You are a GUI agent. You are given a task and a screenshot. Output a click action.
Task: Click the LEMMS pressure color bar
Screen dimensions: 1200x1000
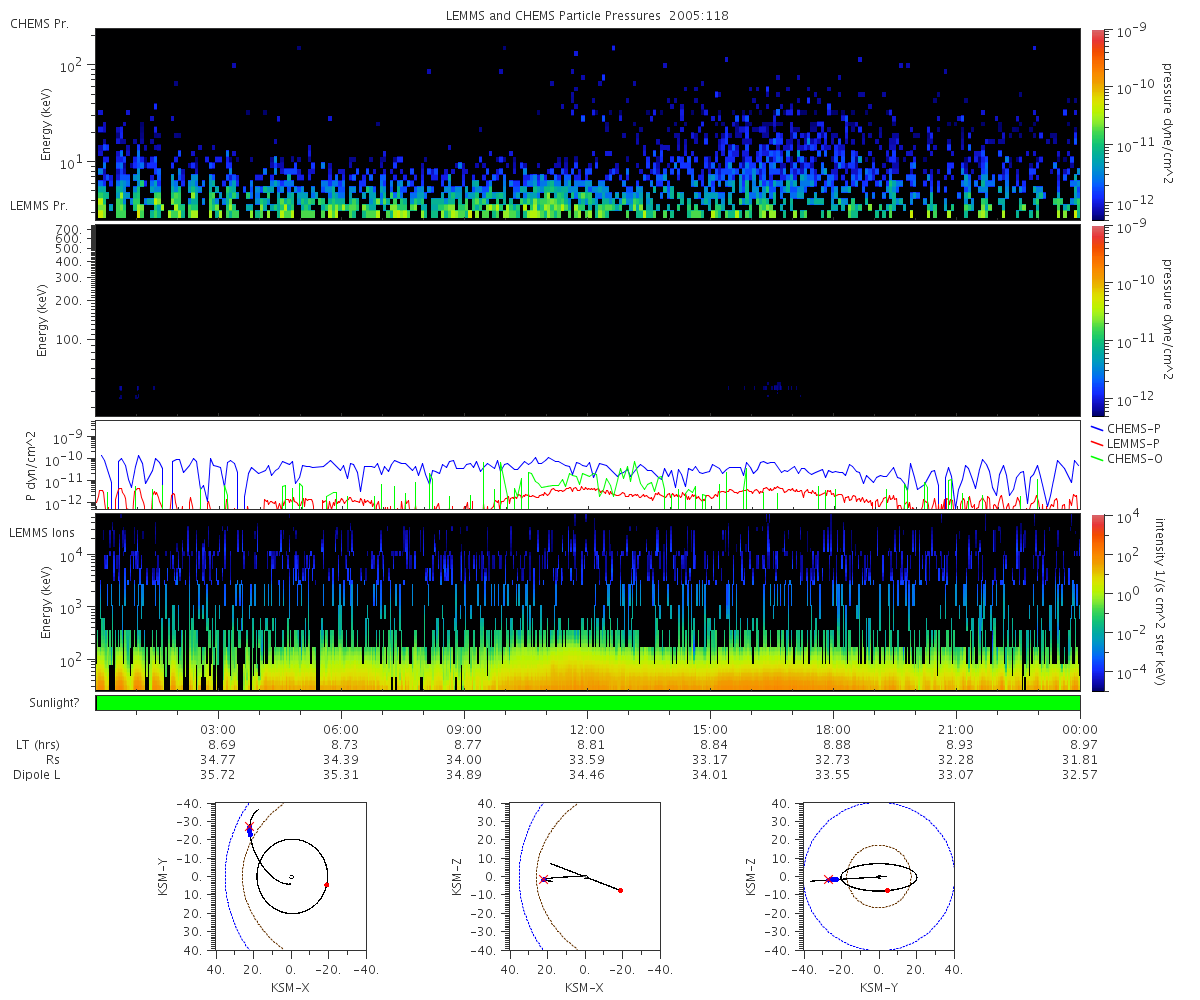point(1097,320)
